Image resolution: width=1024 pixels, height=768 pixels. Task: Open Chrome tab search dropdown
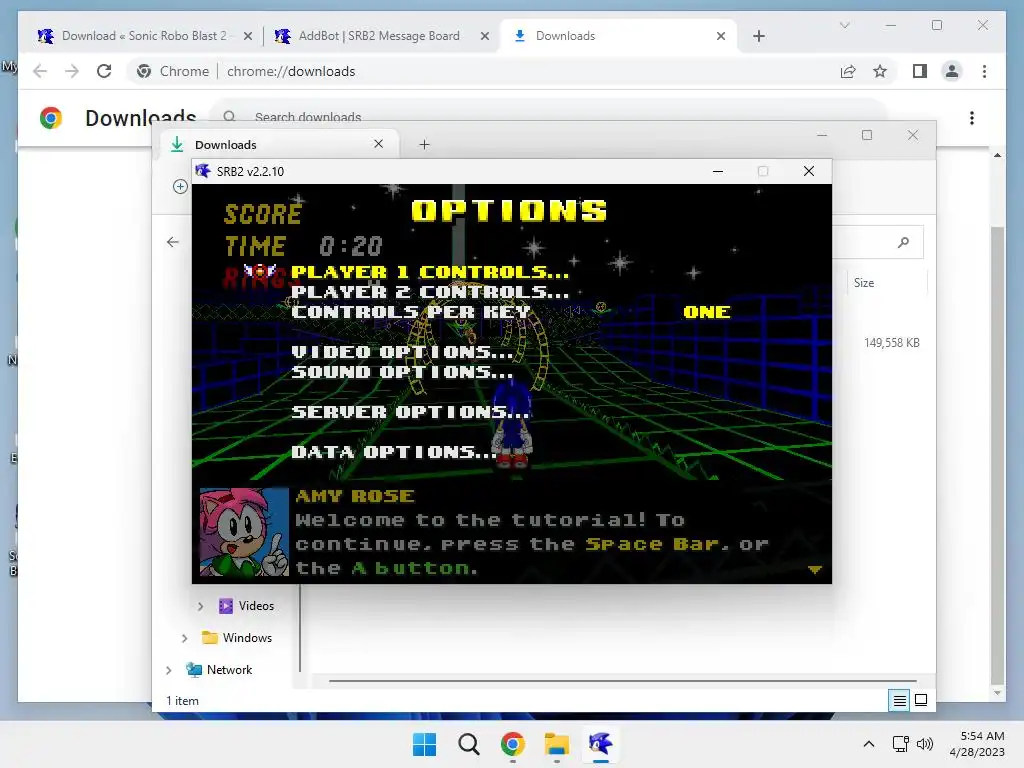click(x=844, y=25)
